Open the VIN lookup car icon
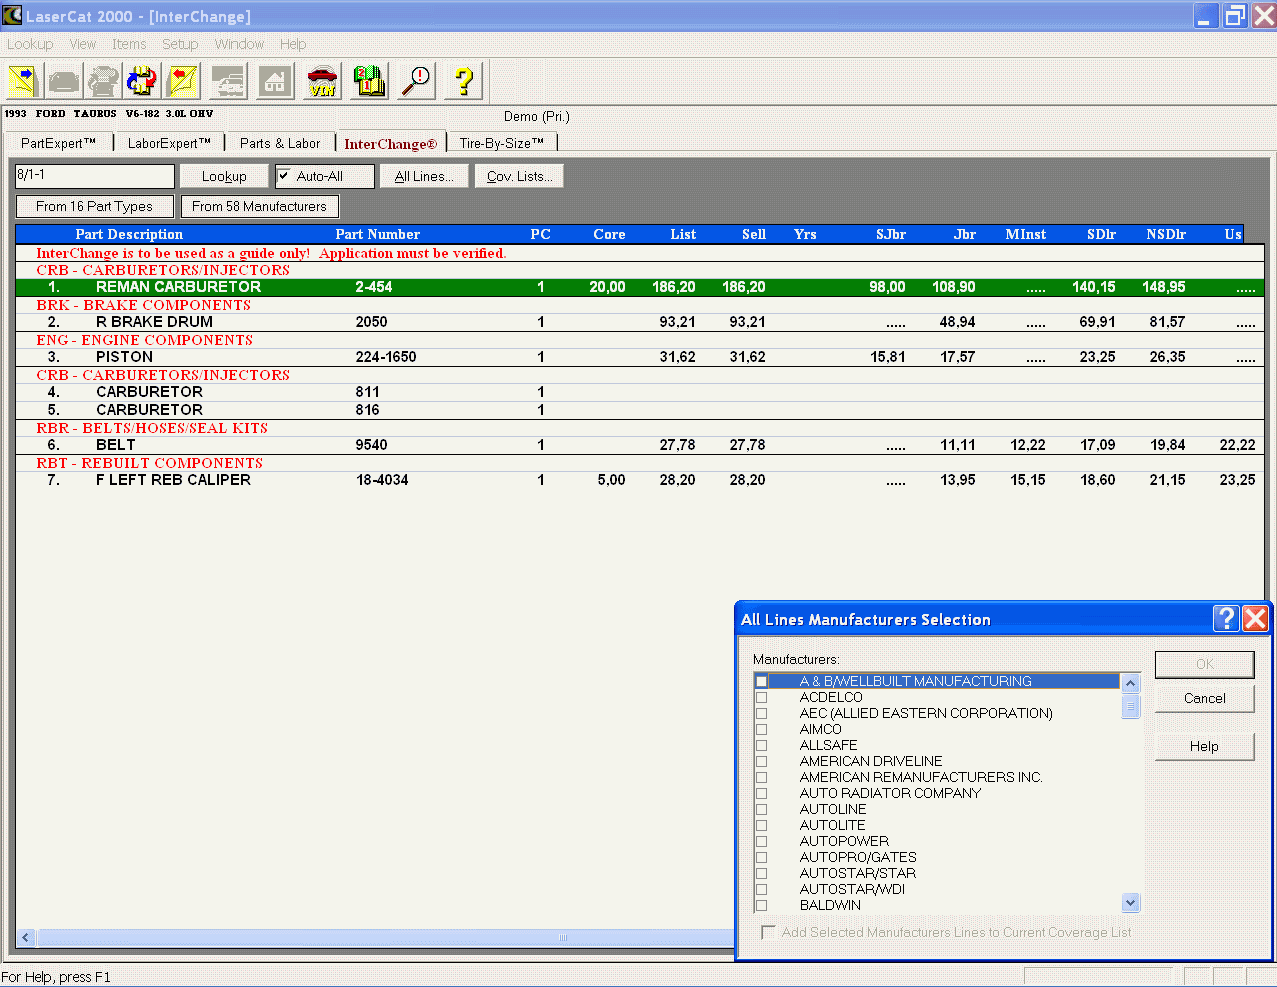This screenshot has height=987, width=1277. click(x=322, y=81)
